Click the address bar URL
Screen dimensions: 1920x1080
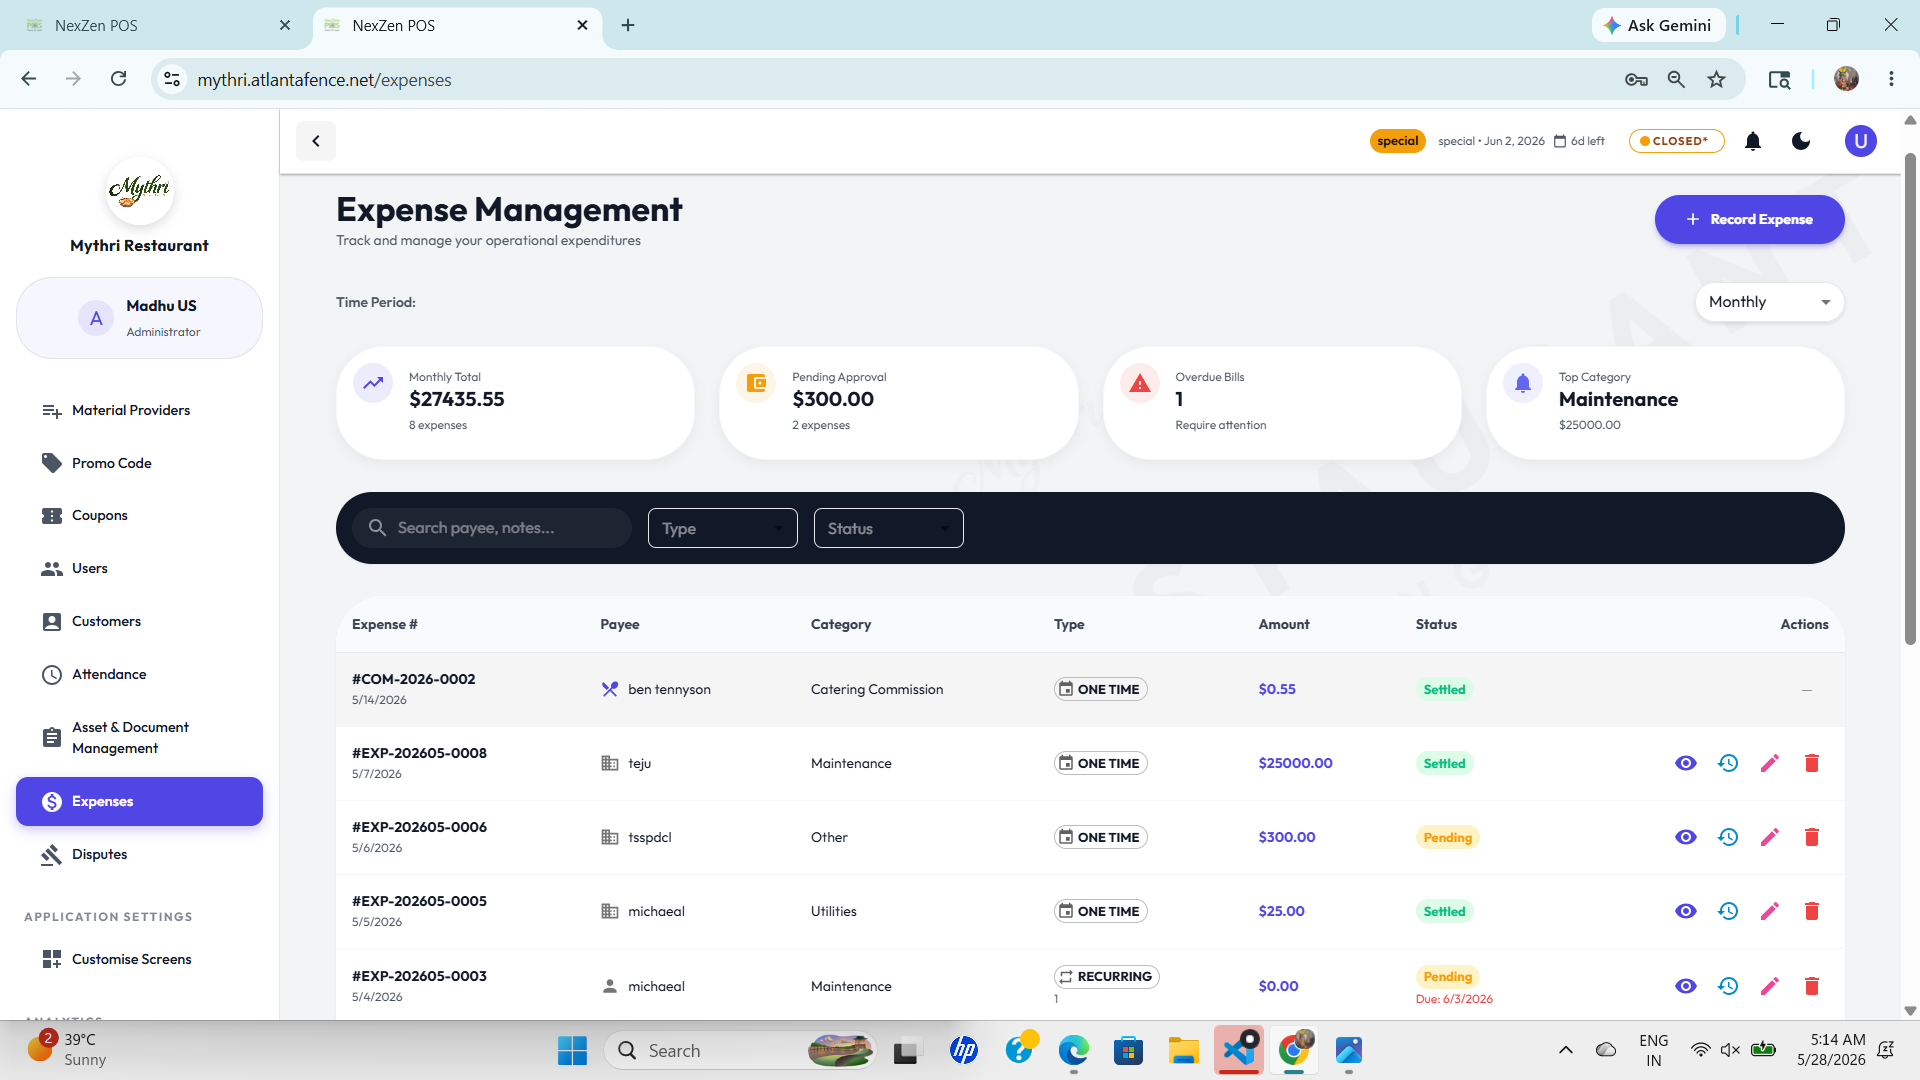click(x=324, y=80)
